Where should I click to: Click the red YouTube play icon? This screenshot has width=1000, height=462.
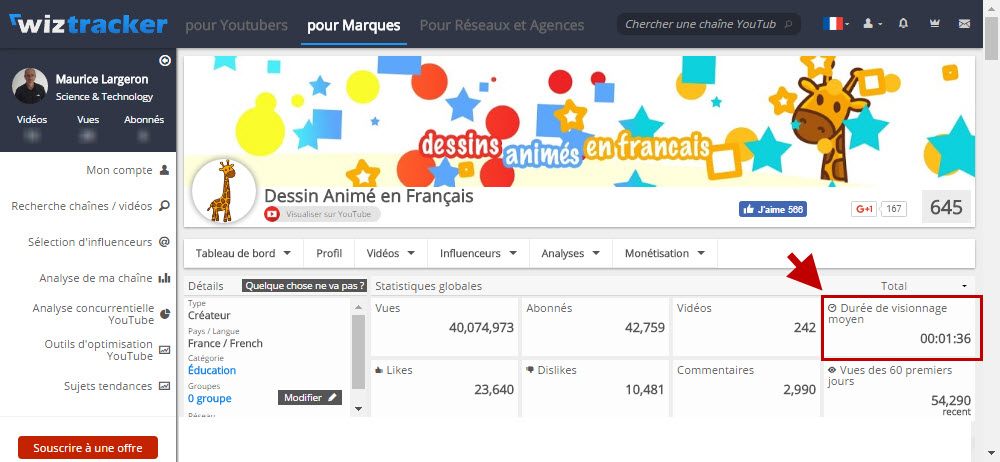pos(272,214)
